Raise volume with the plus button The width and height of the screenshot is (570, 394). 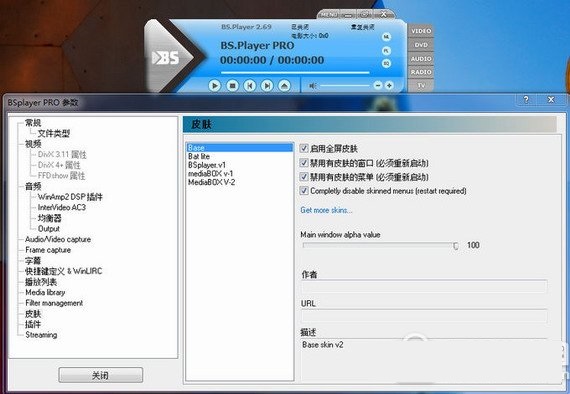click(389, 85)
